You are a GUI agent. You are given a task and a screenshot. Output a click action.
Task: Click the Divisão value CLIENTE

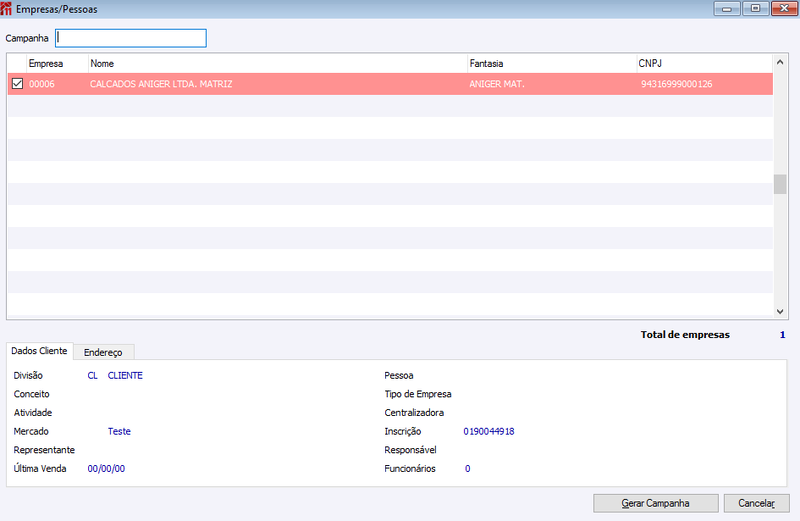click(125, 376)
